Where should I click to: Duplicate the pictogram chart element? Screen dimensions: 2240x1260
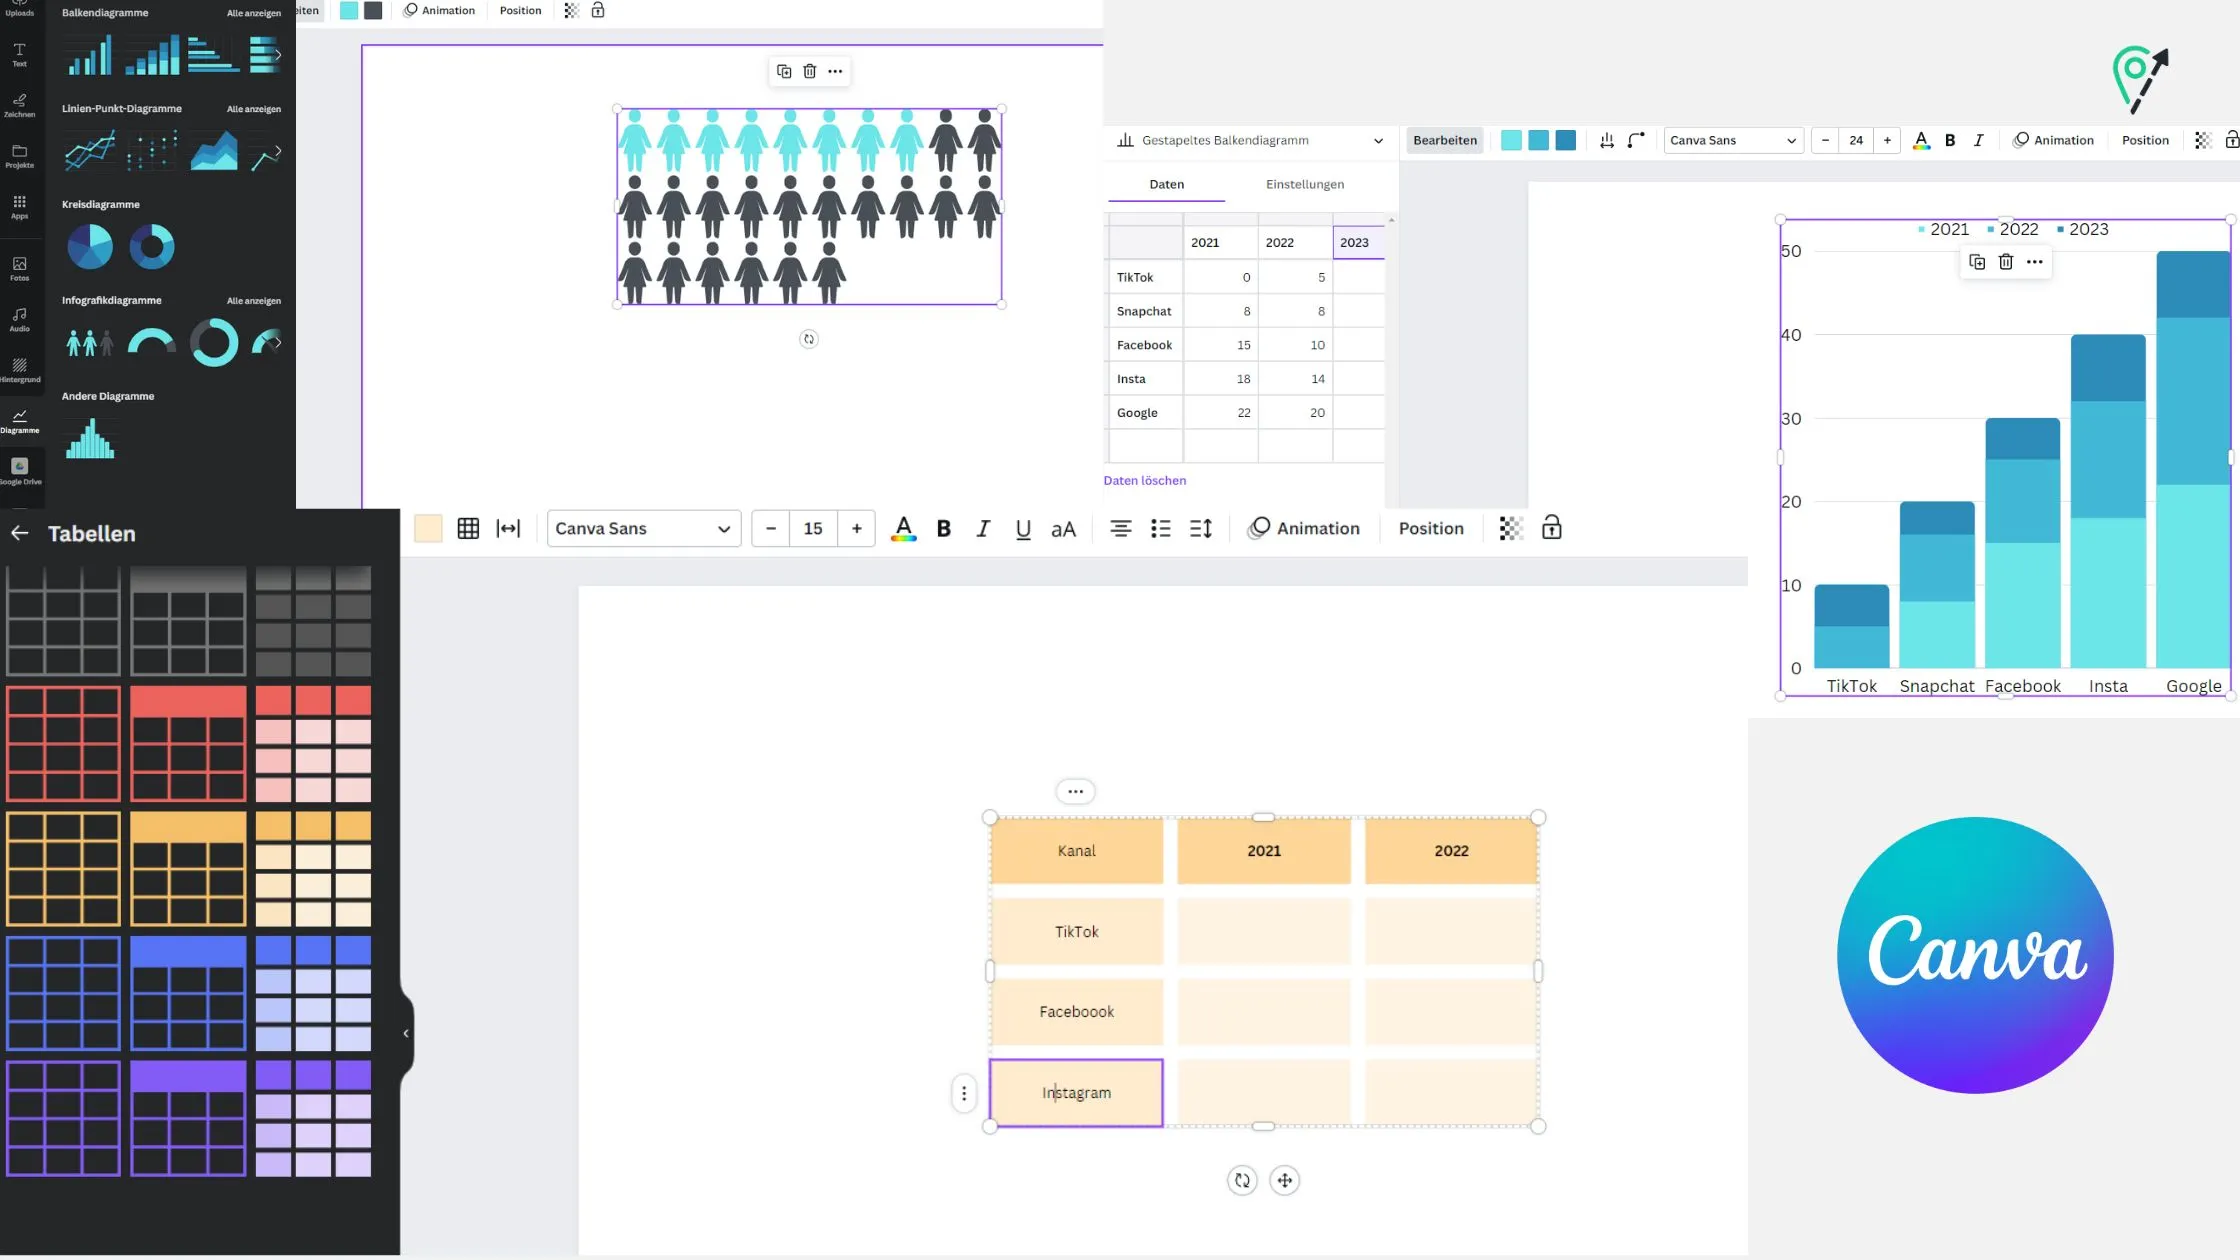[x=784, y=71]
